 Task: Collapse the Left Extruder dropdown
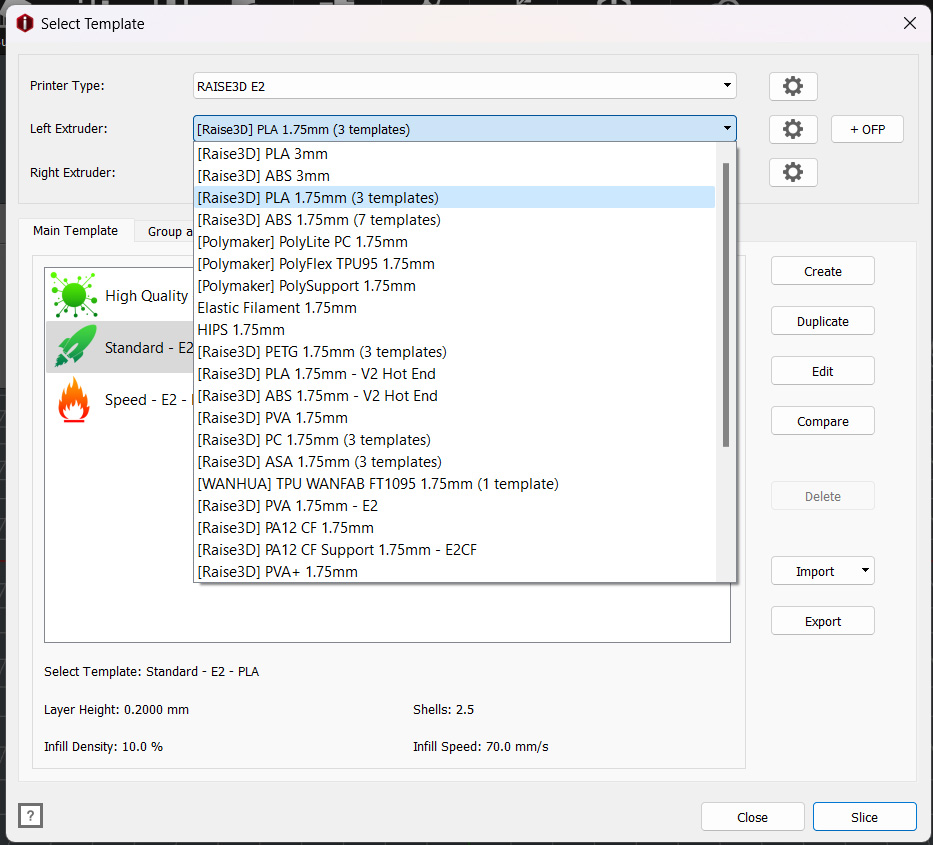[727, 129]
